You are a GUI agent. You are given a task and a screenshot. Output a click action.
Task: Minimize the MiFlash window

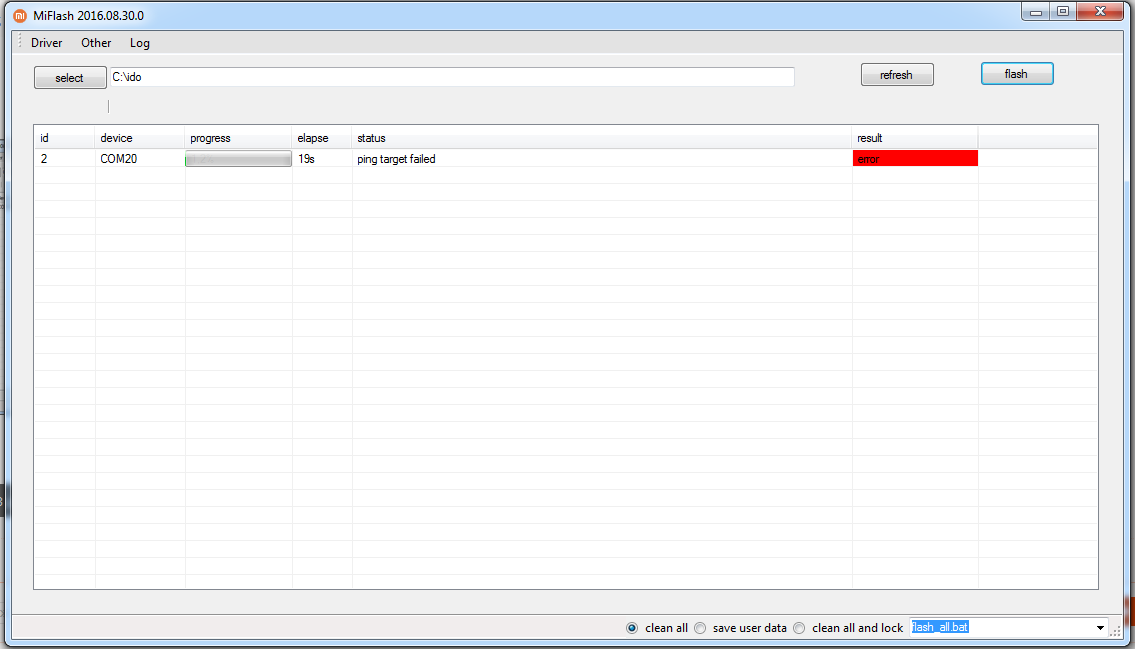[1036, 12]
